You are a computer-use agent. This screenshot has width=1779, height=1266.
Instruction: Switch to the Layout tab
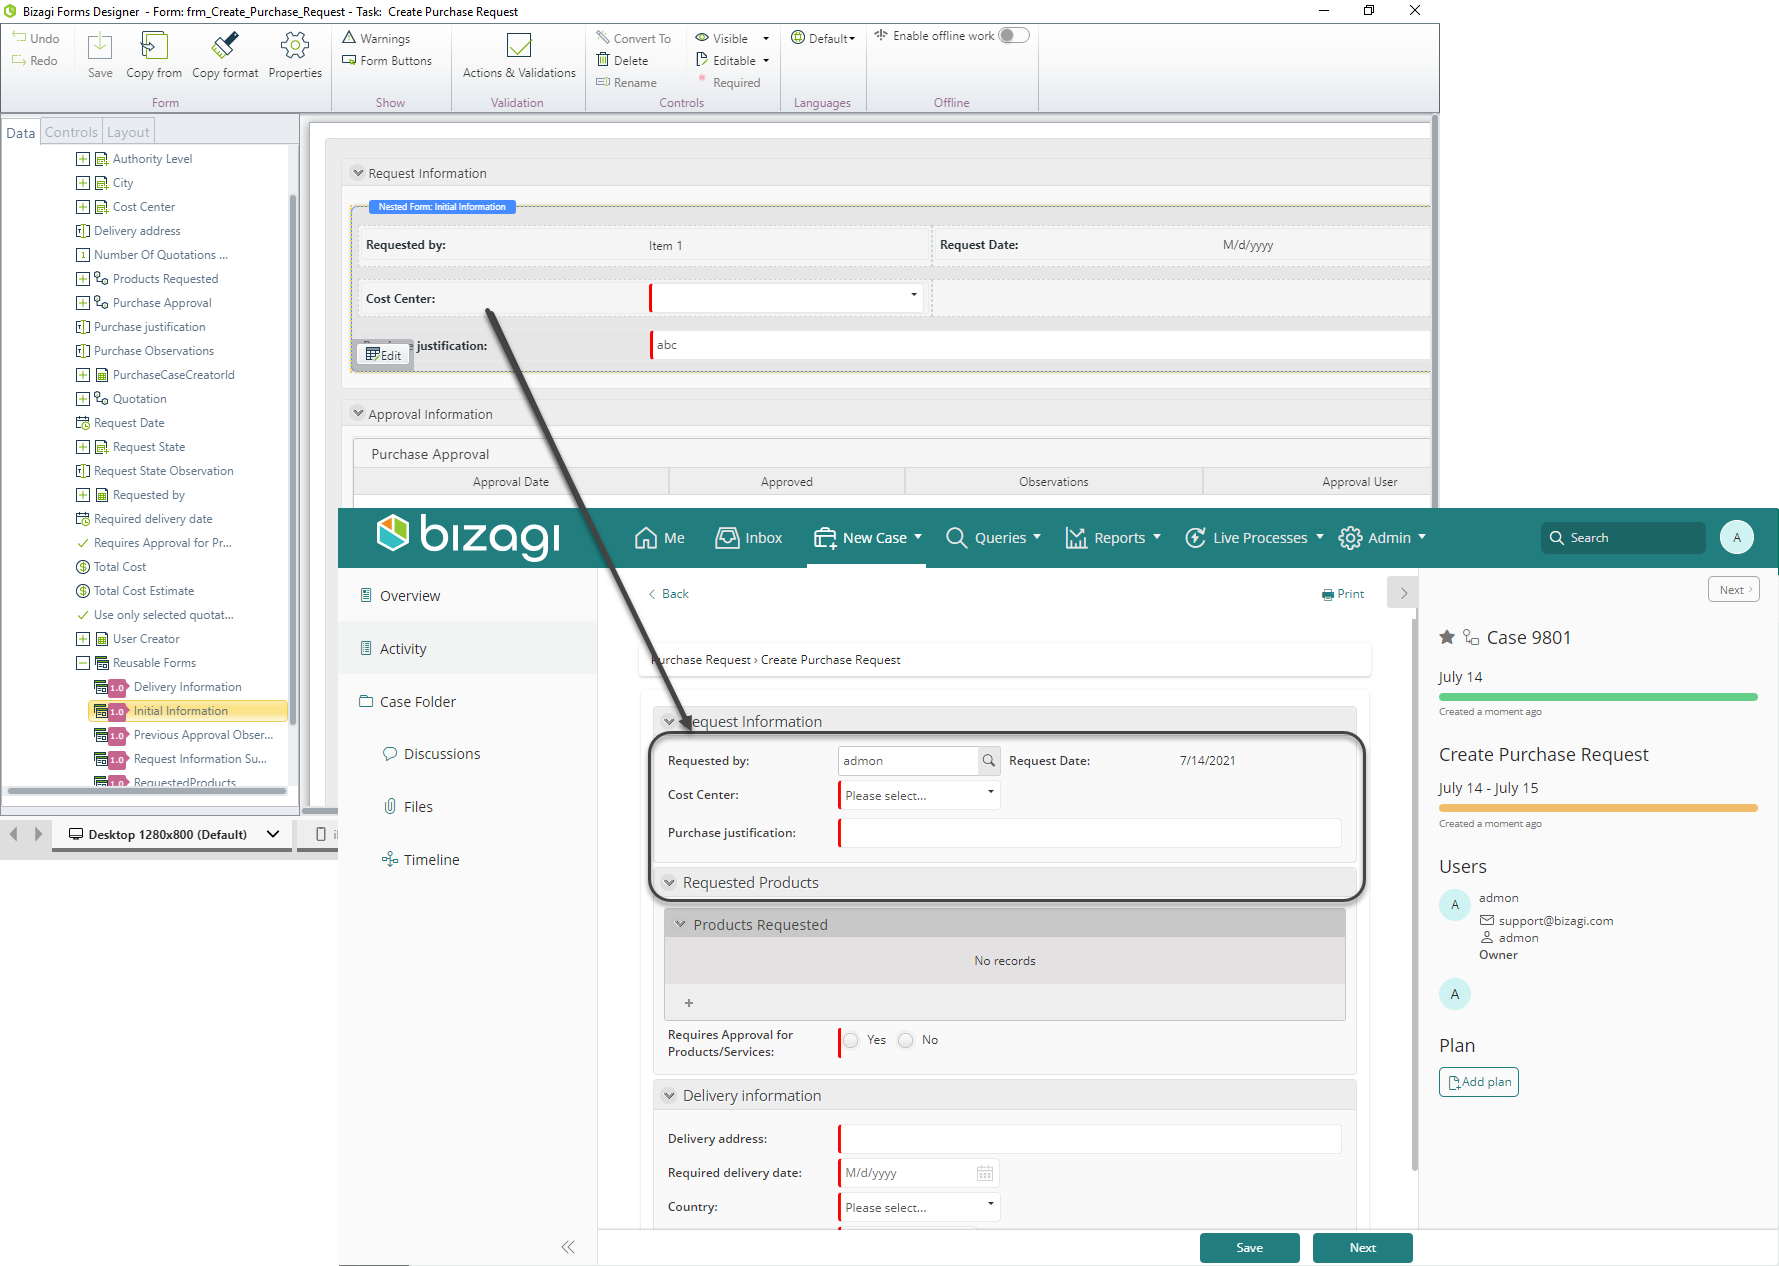click(128, 132)
